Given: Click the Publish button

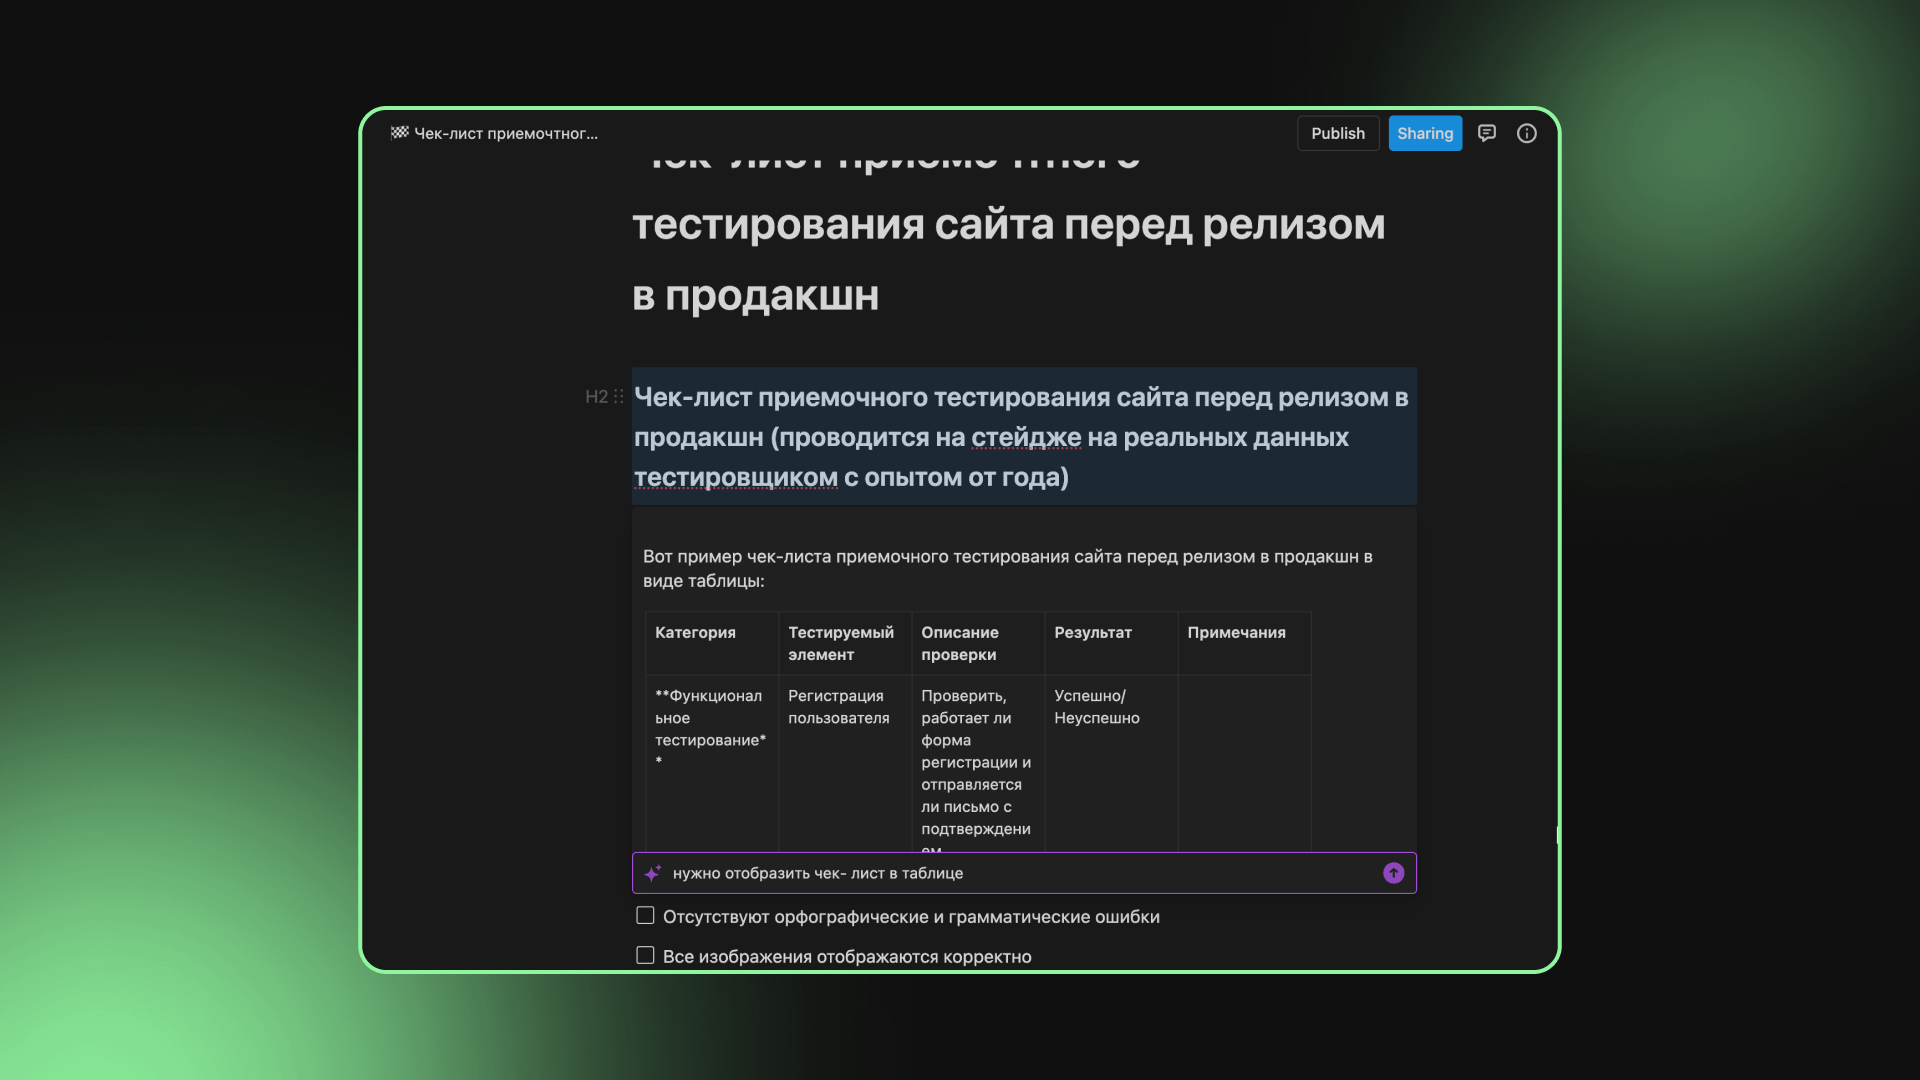Looking at the screenshot, I should click(x=1337, y=133).
